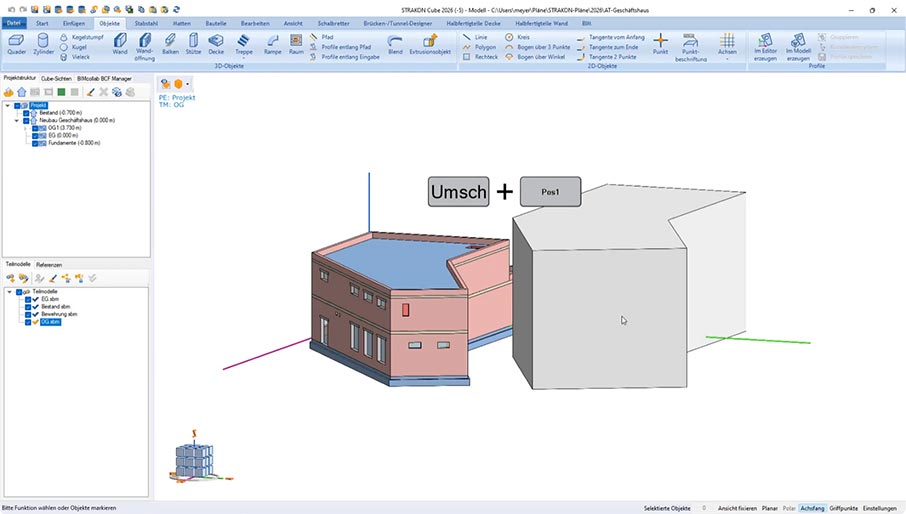Activate the Rampe tool

[x=272, y=43]
